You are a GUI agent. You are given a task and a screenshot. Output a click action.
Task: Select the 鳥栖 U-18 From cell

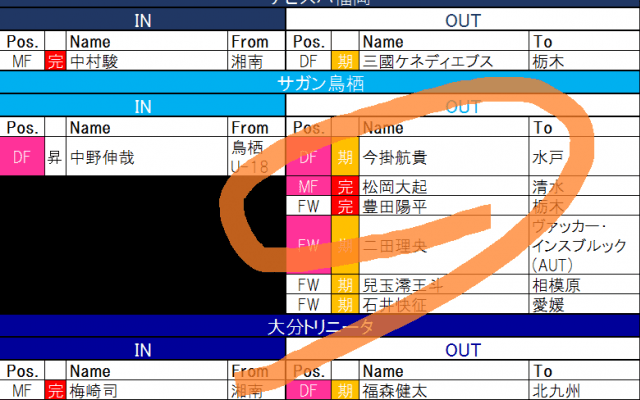[256, 157]
